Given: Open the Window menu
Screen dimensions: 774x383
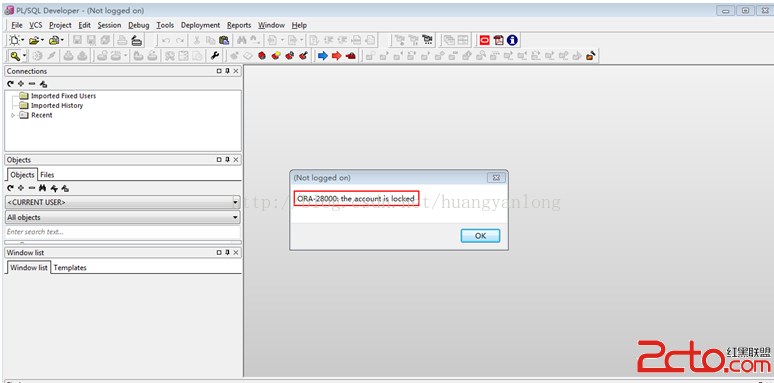Looking at the screenshot, I should 271,25.
